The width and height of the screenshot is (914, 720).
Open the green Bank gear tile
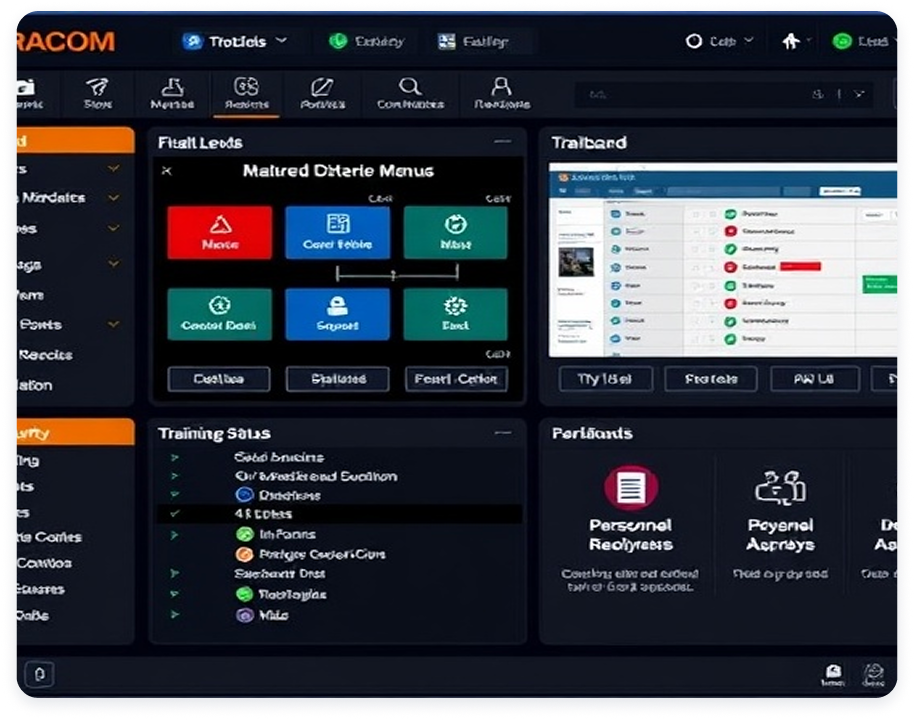455,314
